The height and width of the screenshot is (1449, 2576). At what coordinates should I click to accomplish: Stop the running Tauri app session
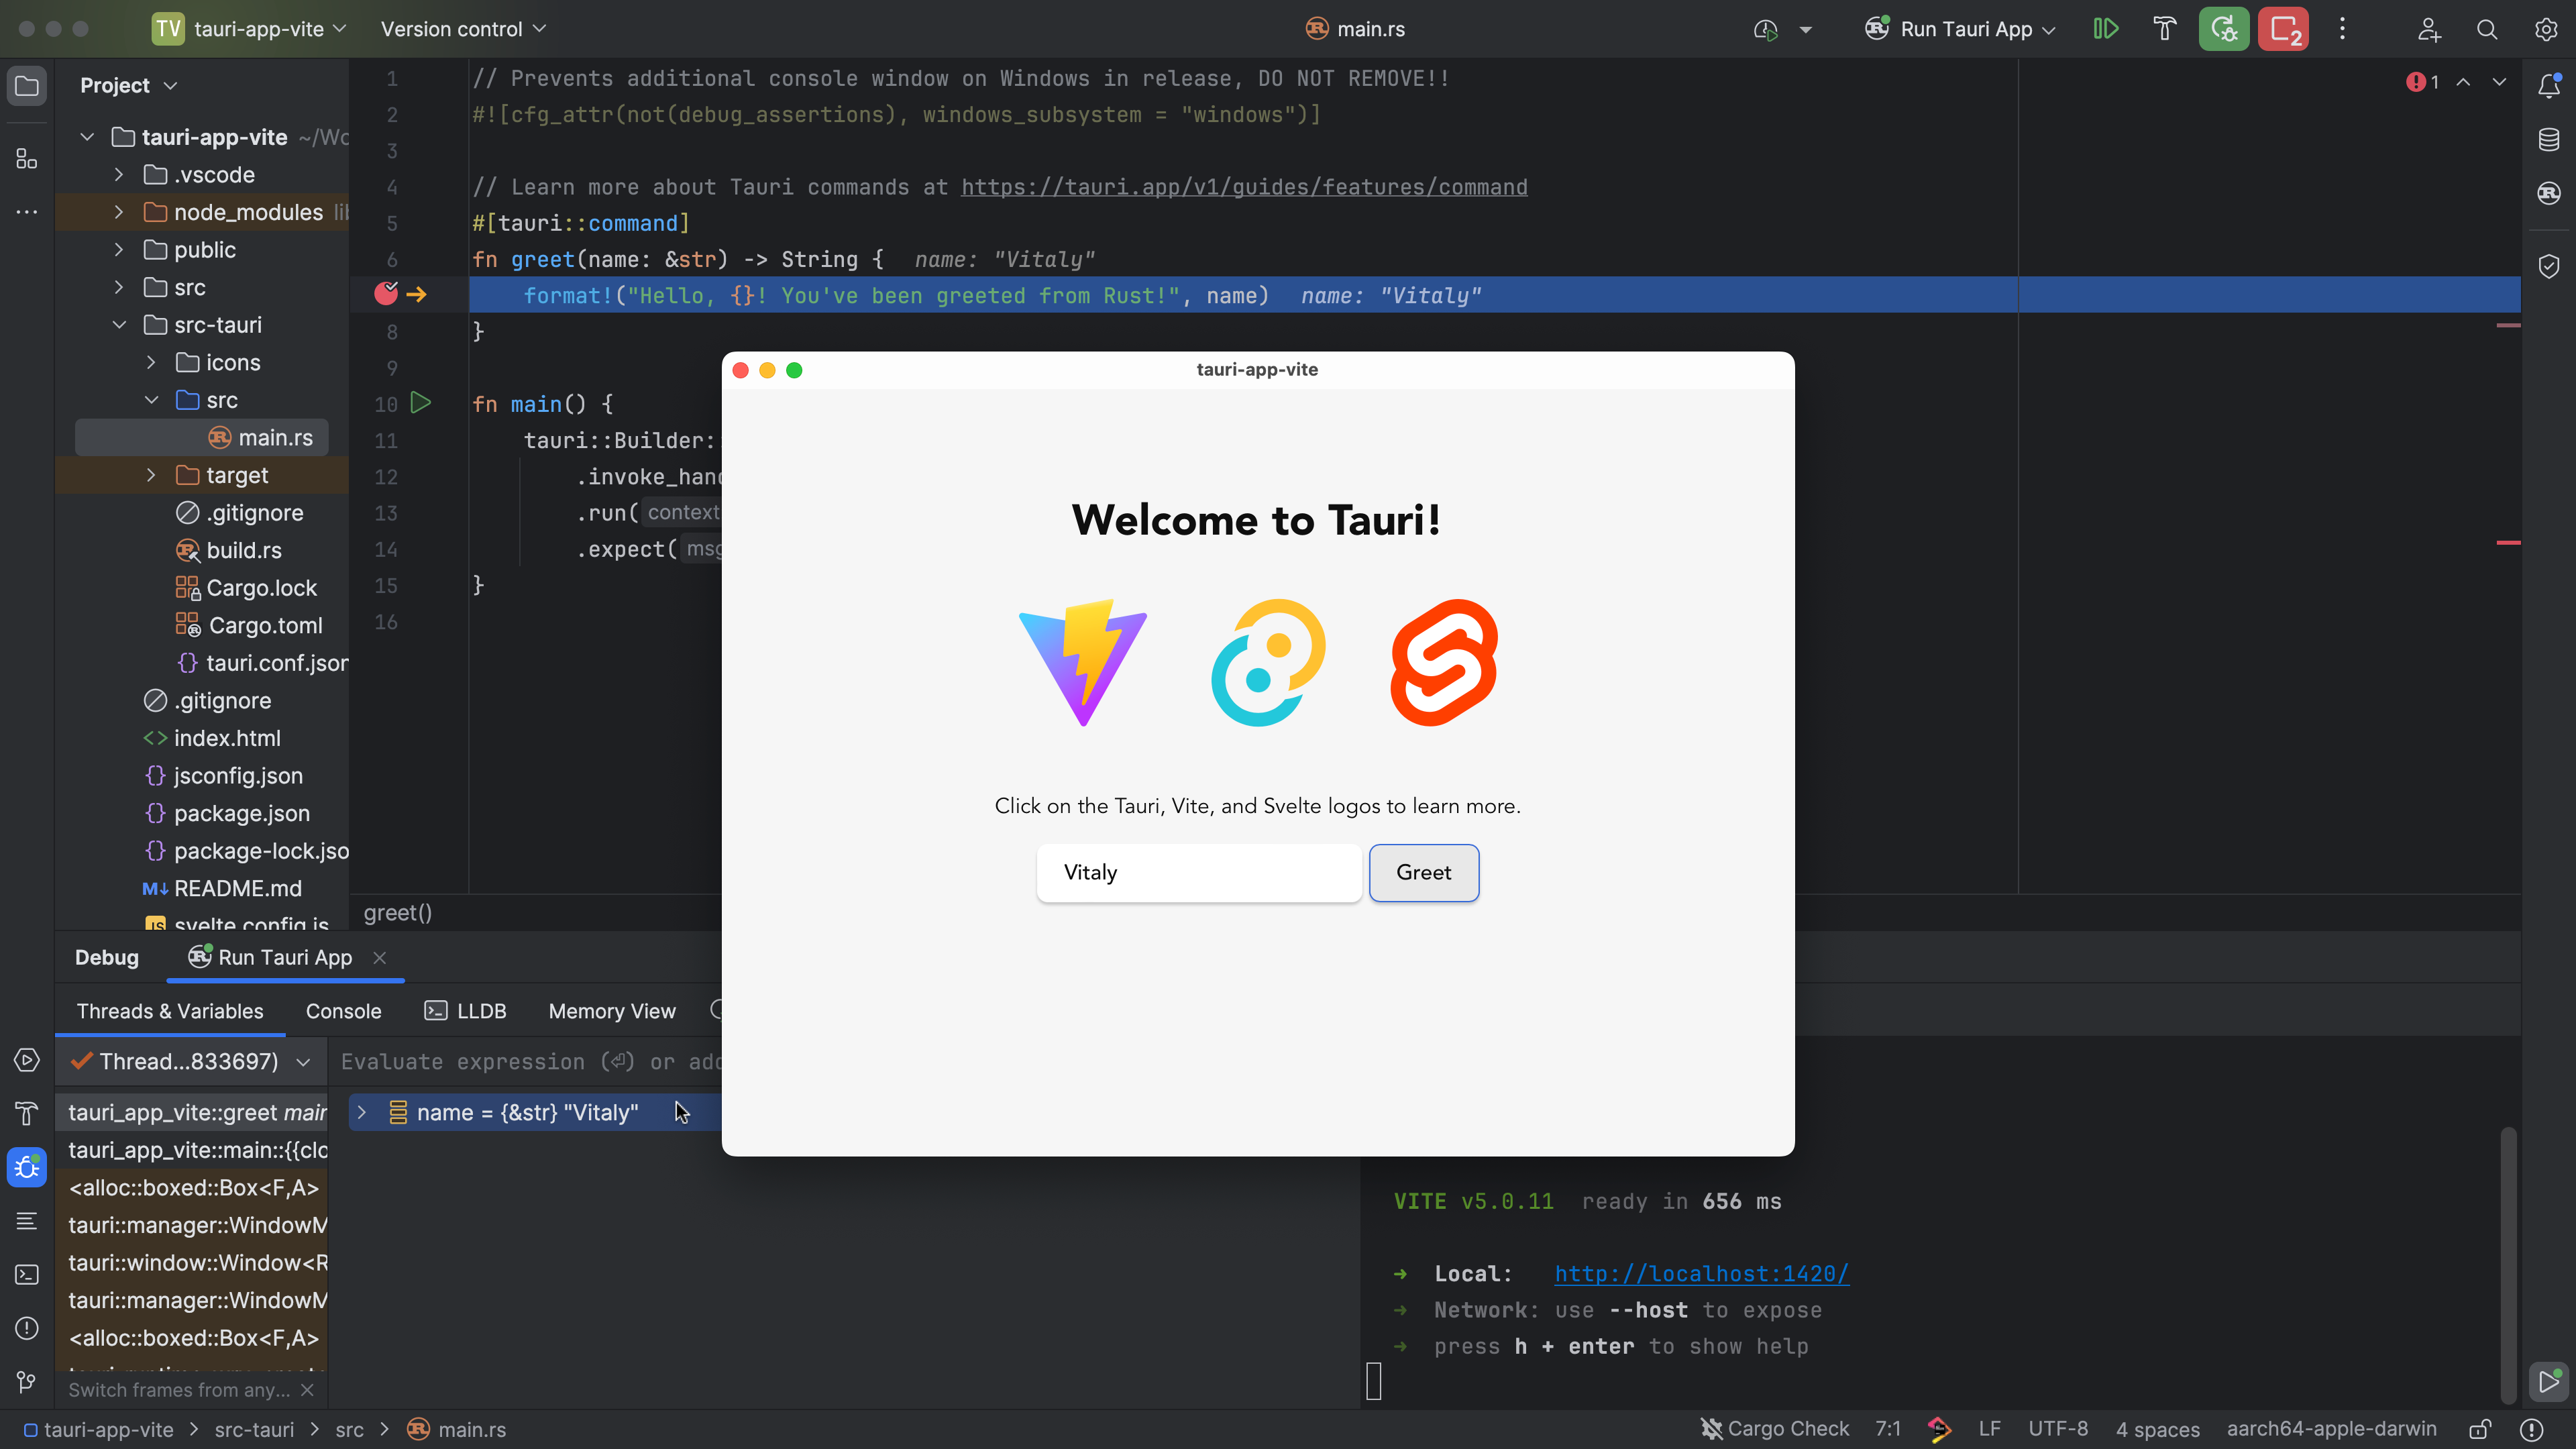(2284, 29)
